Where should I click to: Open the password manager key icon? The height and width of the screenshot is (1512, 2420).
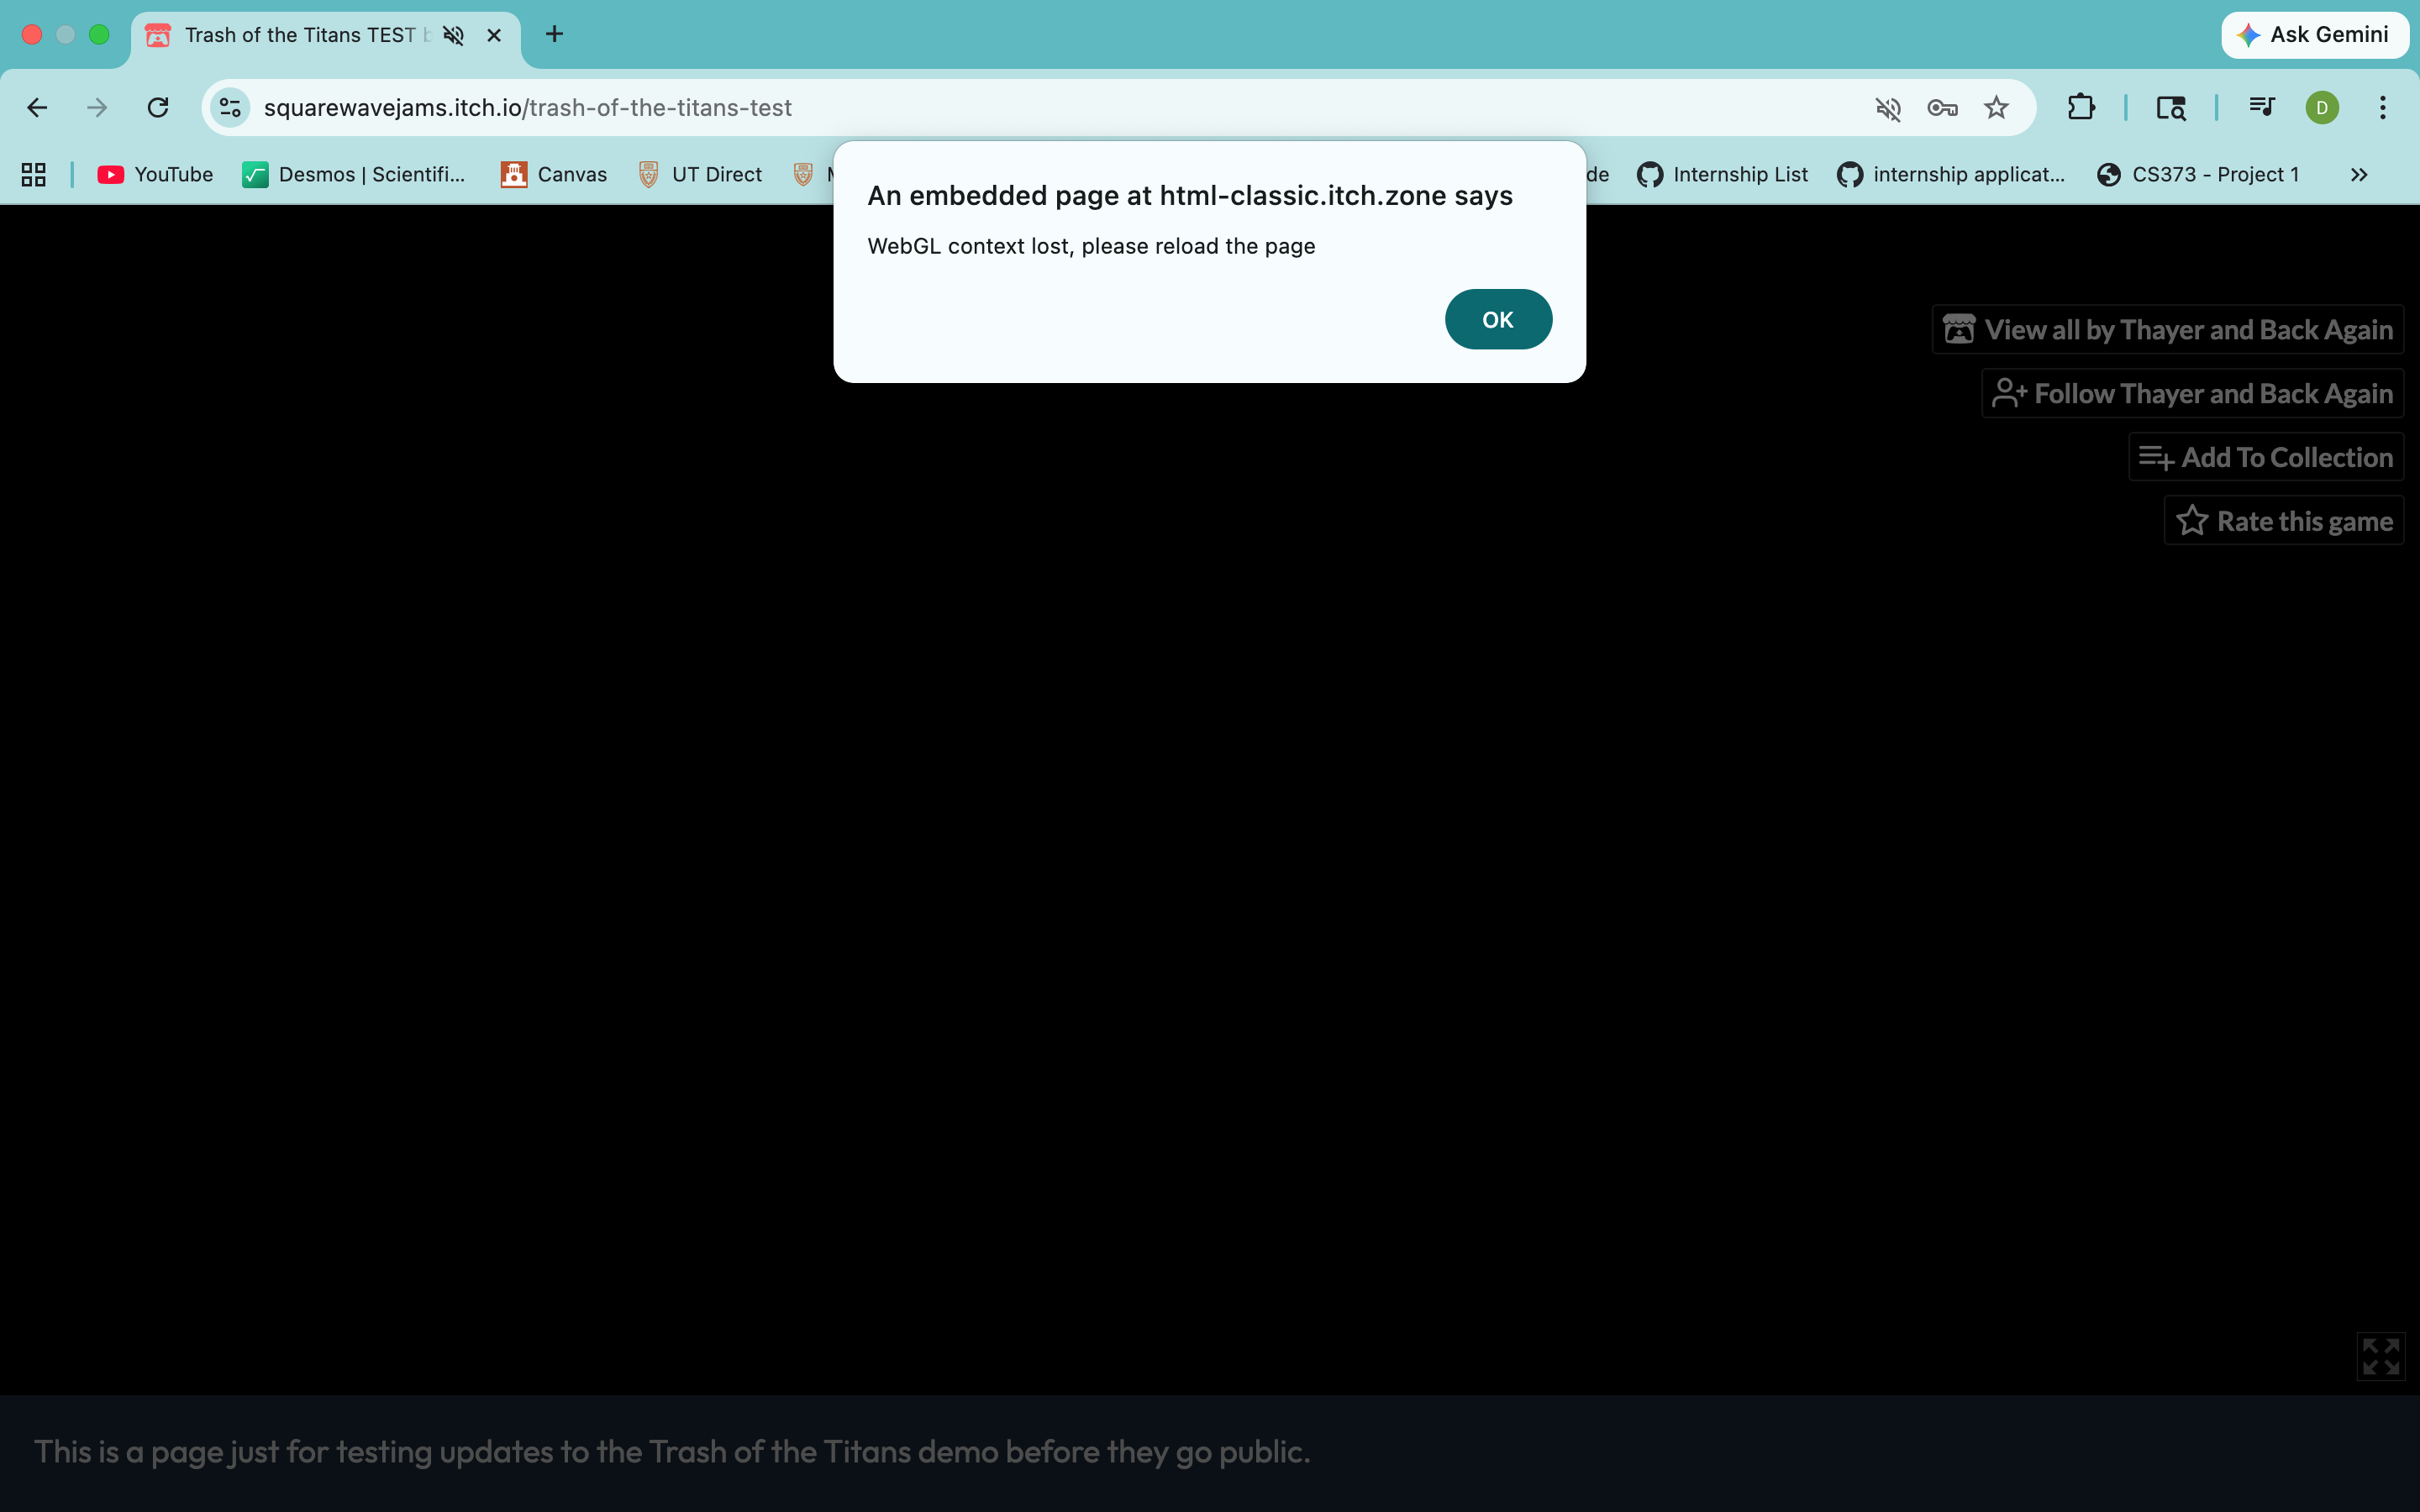(1942, 107)
